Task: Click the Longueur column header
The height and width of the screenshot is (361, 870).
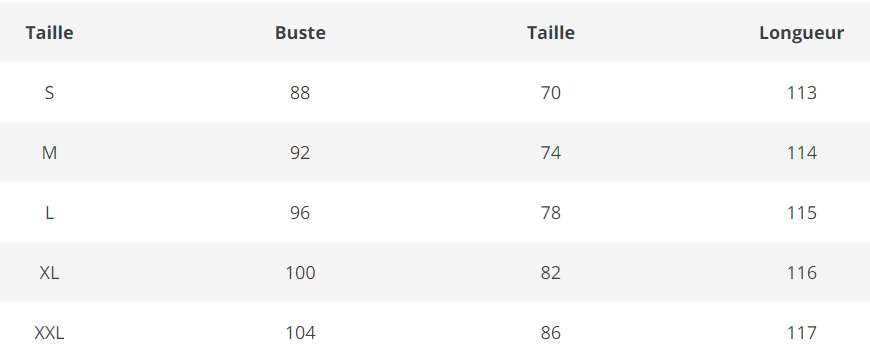Action: click(x=801, y=33)
